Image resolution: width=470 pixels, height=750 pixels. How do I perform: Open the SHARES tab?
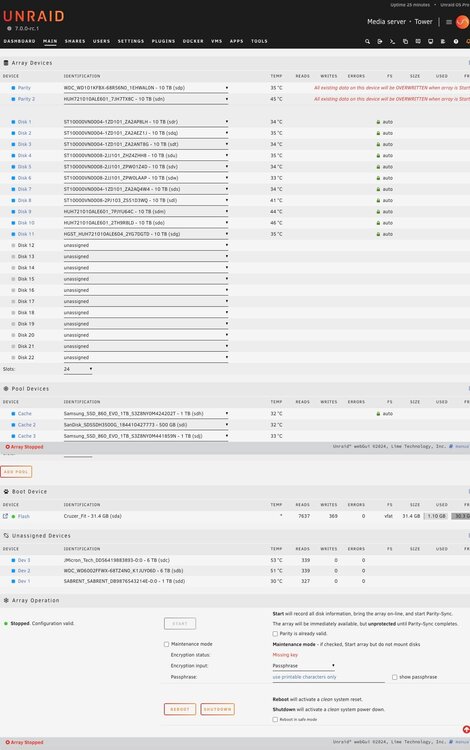(75, 41)
